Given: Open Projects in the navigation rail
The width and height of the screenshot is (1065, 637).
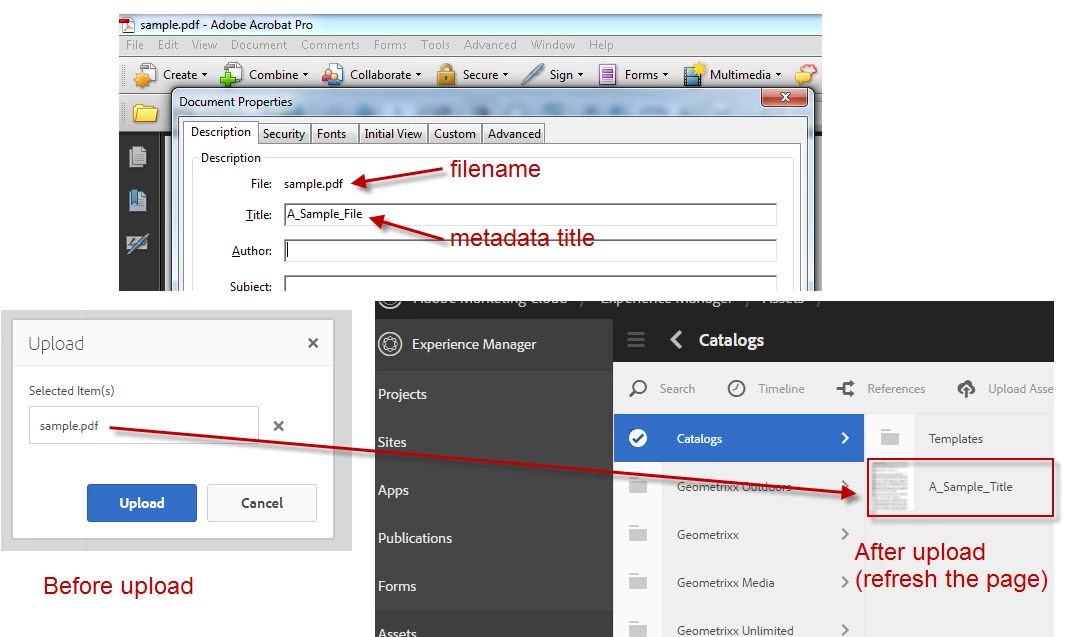Looking at the screenshot, I should tap(402, 394).
